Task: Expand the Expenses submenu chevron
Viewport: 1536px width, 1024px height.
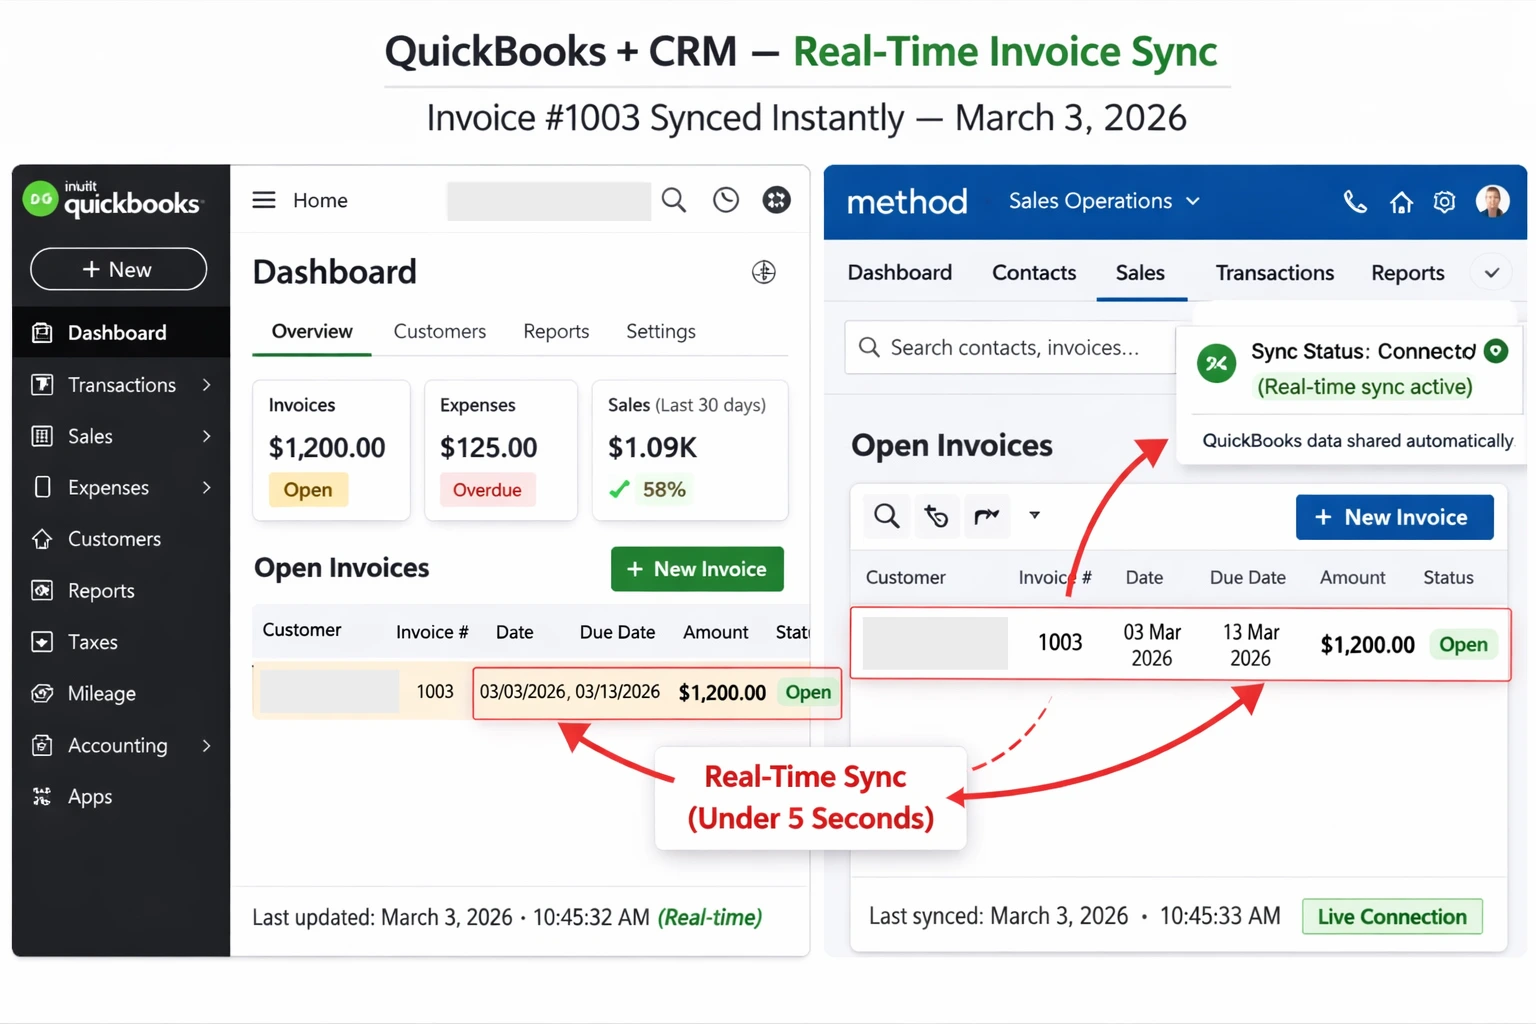Action: coord(206,487)
